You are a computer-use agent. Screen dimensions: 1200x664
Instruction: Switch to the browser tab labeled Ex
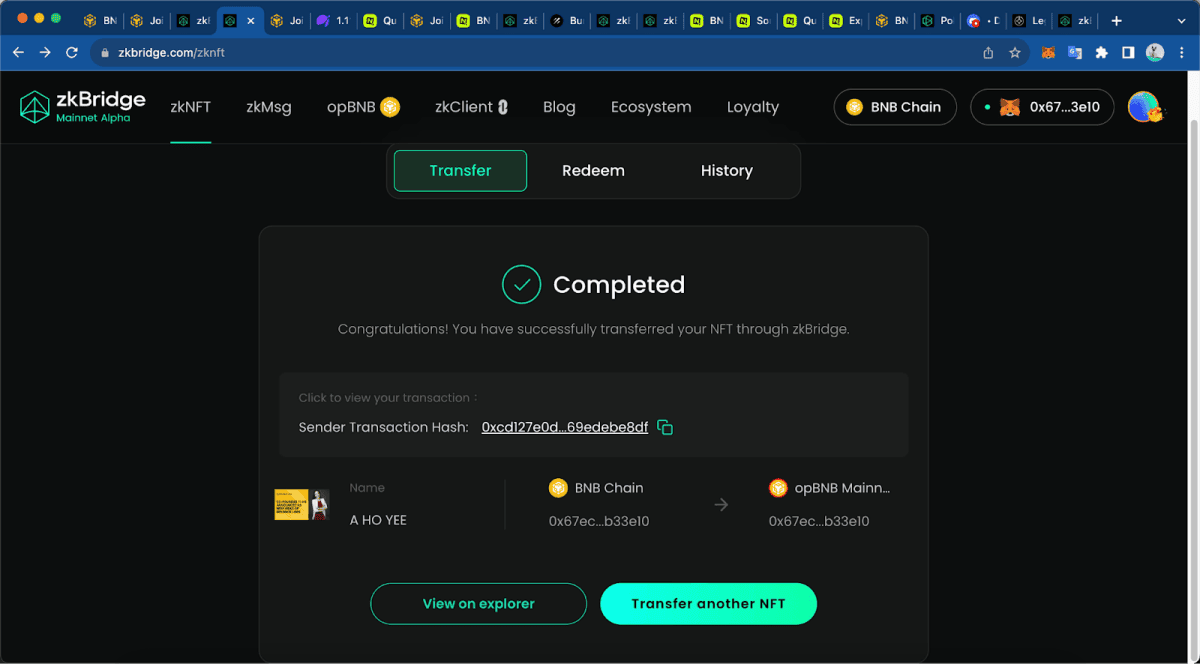pos(846,20)
